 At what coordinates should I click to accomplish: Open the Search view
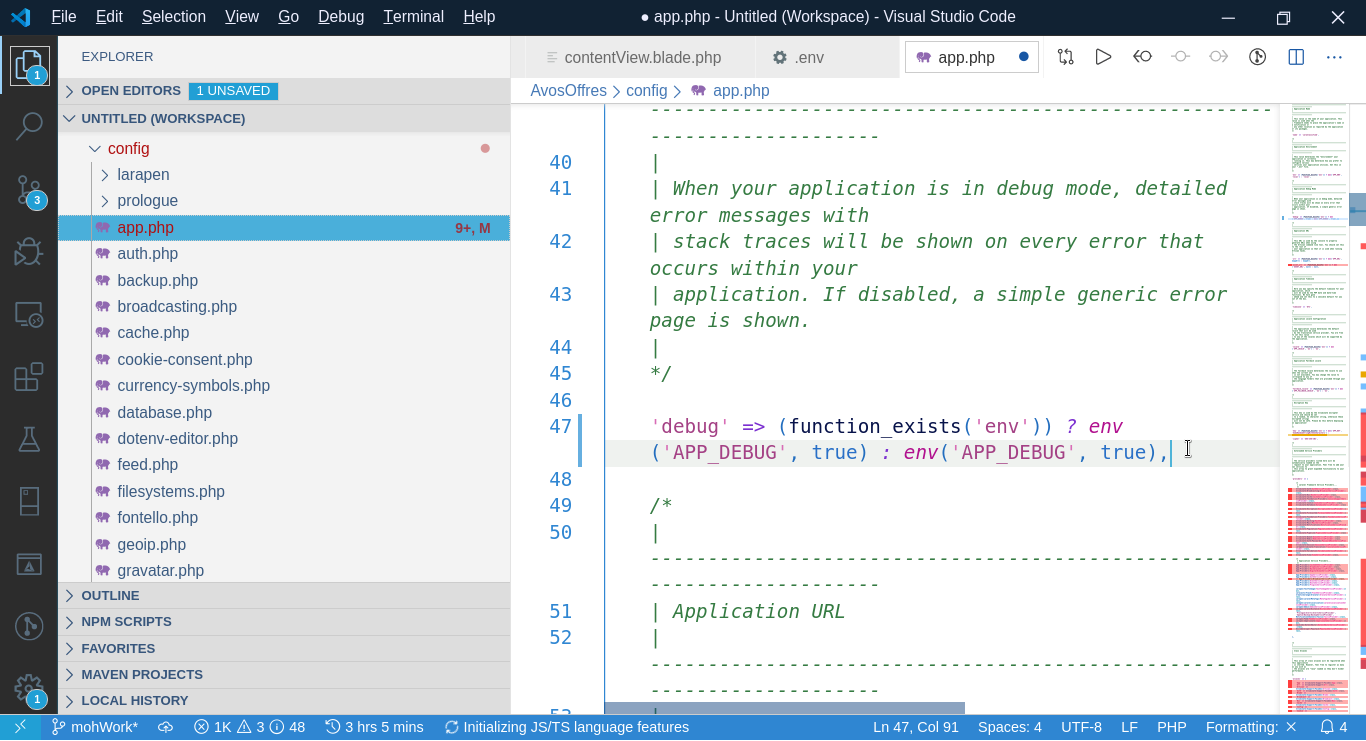pyautogui.click(x=29, y=126)
